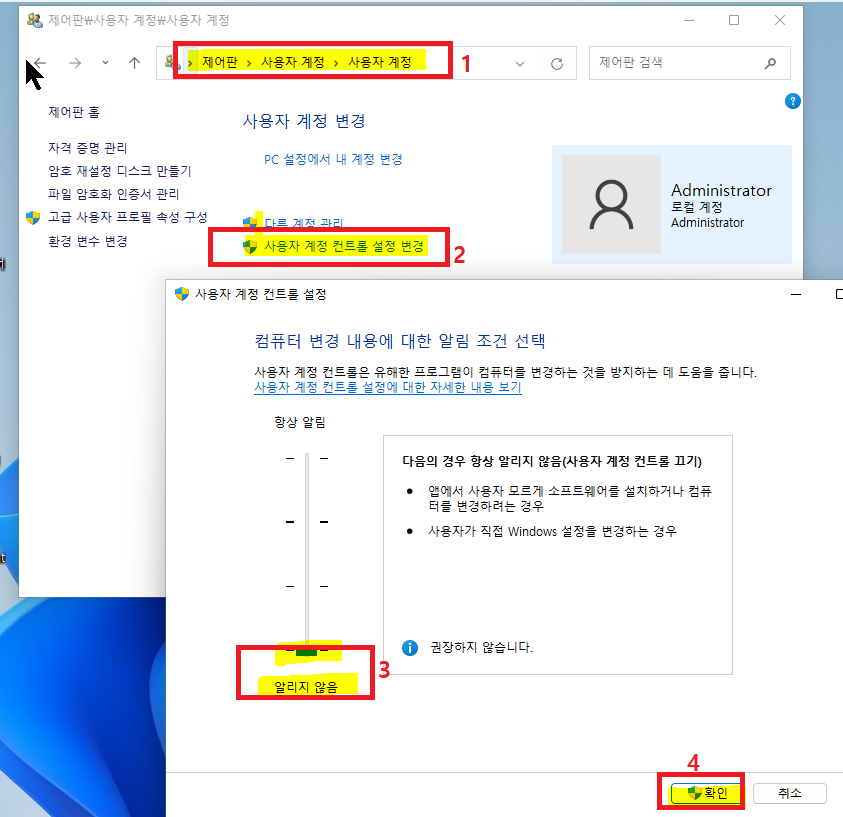Go up one level with the up arrow
This screenshot has width=843, height=817.
[134, 63]
